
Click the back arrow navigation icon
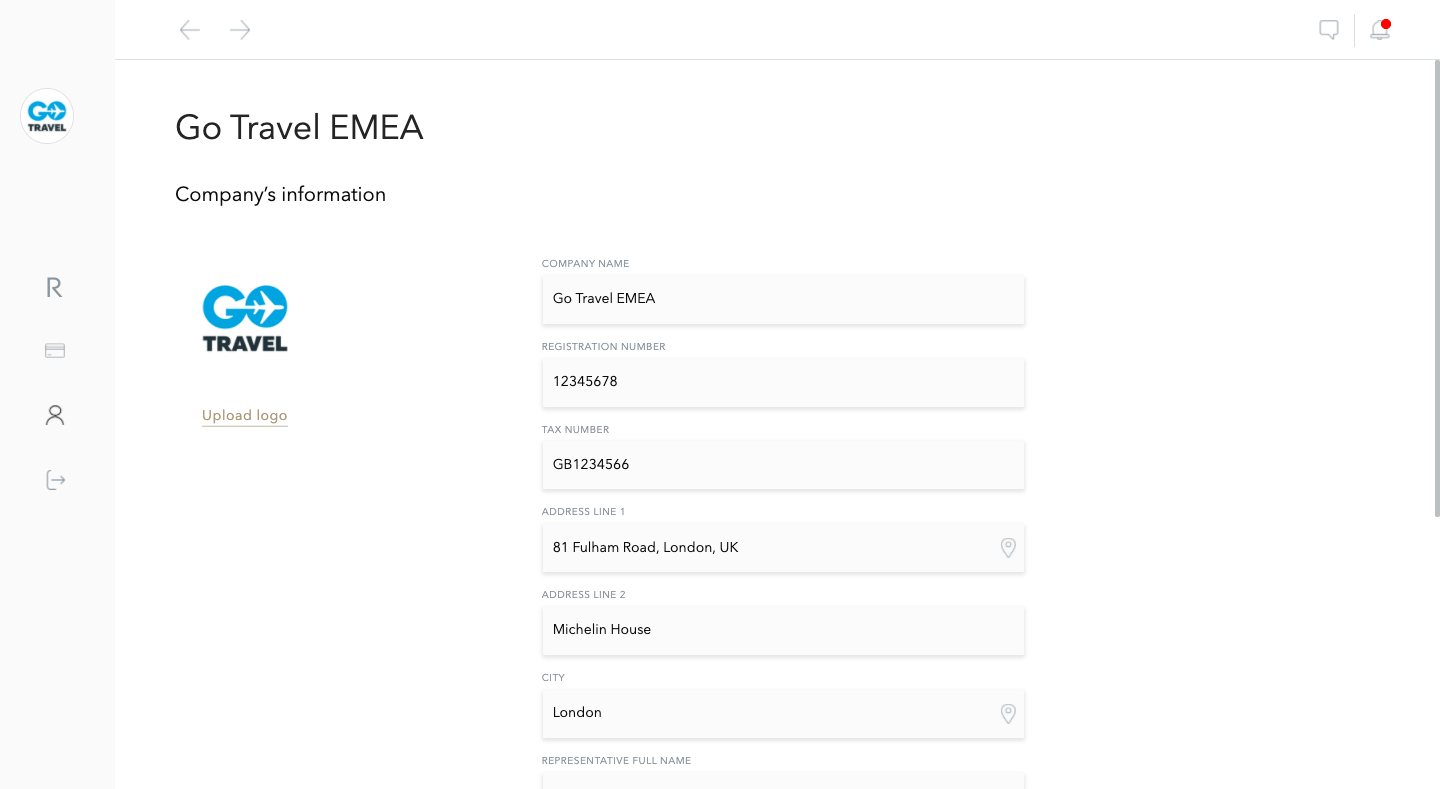pos(190,30)
